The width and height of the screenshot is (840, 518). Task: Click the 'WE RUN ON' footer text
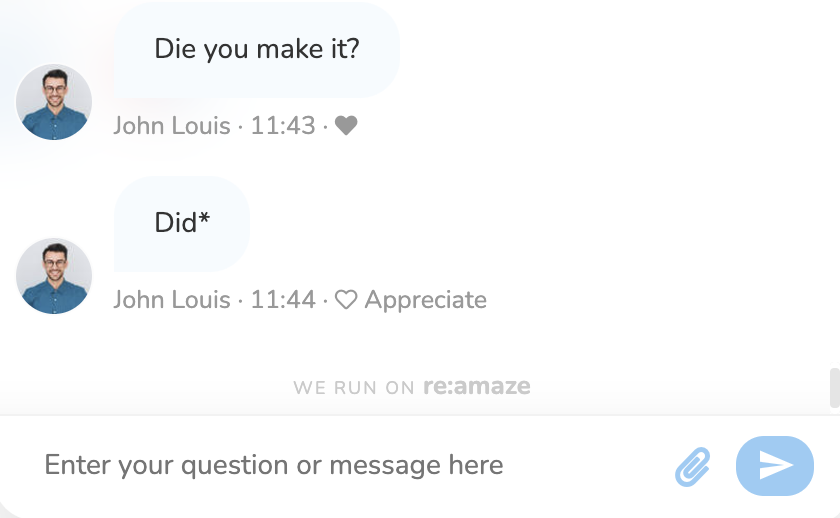click(x=353, y=387)
